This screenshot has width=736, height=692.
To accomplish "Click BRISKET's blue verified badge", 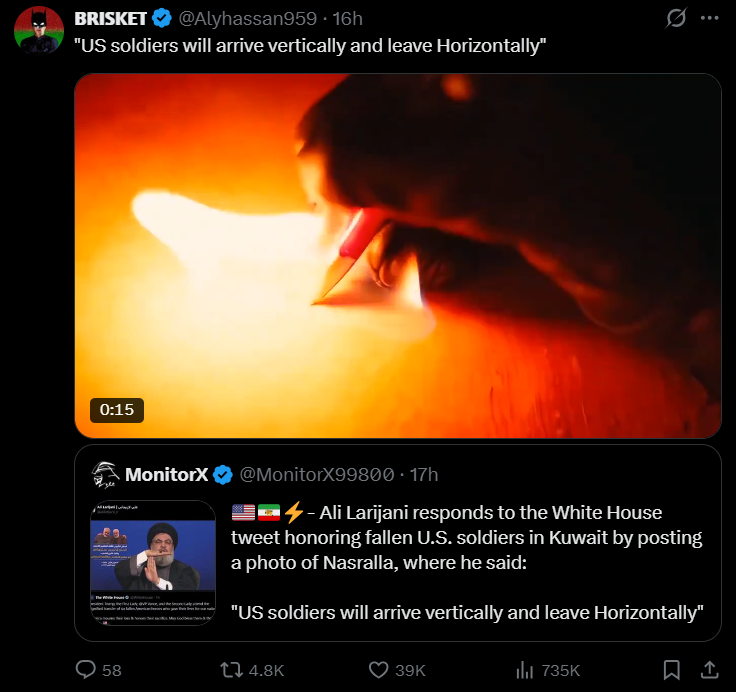I will pos(162,19).
